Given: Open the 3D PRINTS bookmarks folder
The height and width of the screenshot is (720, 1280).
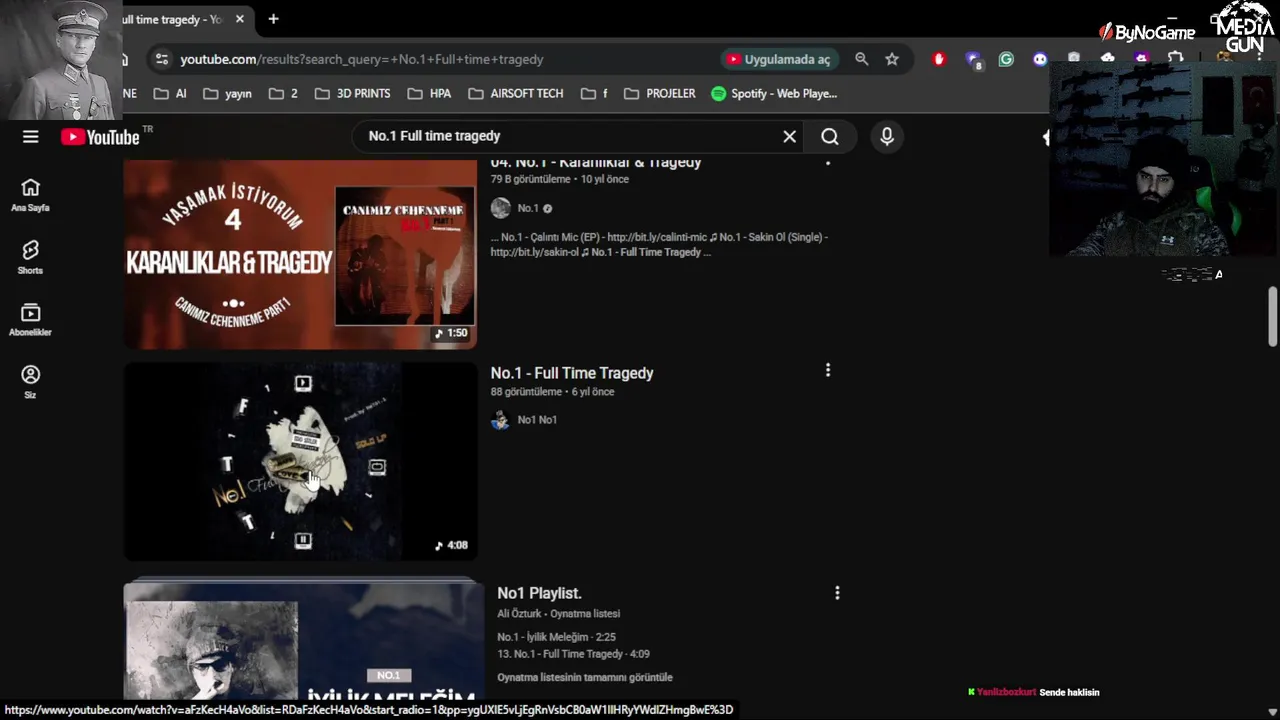Looking at the screenshot, I should pyautogui.click(x=352, y=93).
